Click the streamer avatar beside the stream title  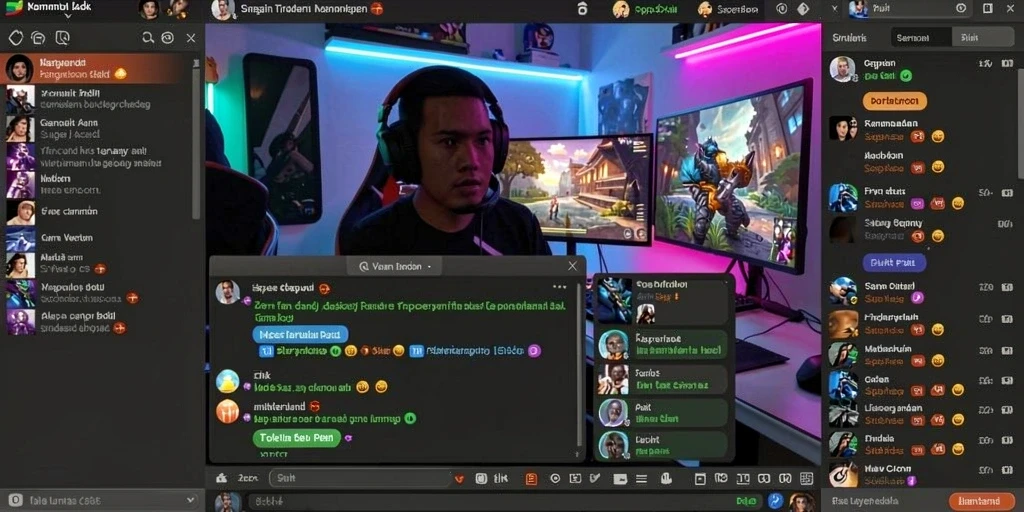[223, 9]
